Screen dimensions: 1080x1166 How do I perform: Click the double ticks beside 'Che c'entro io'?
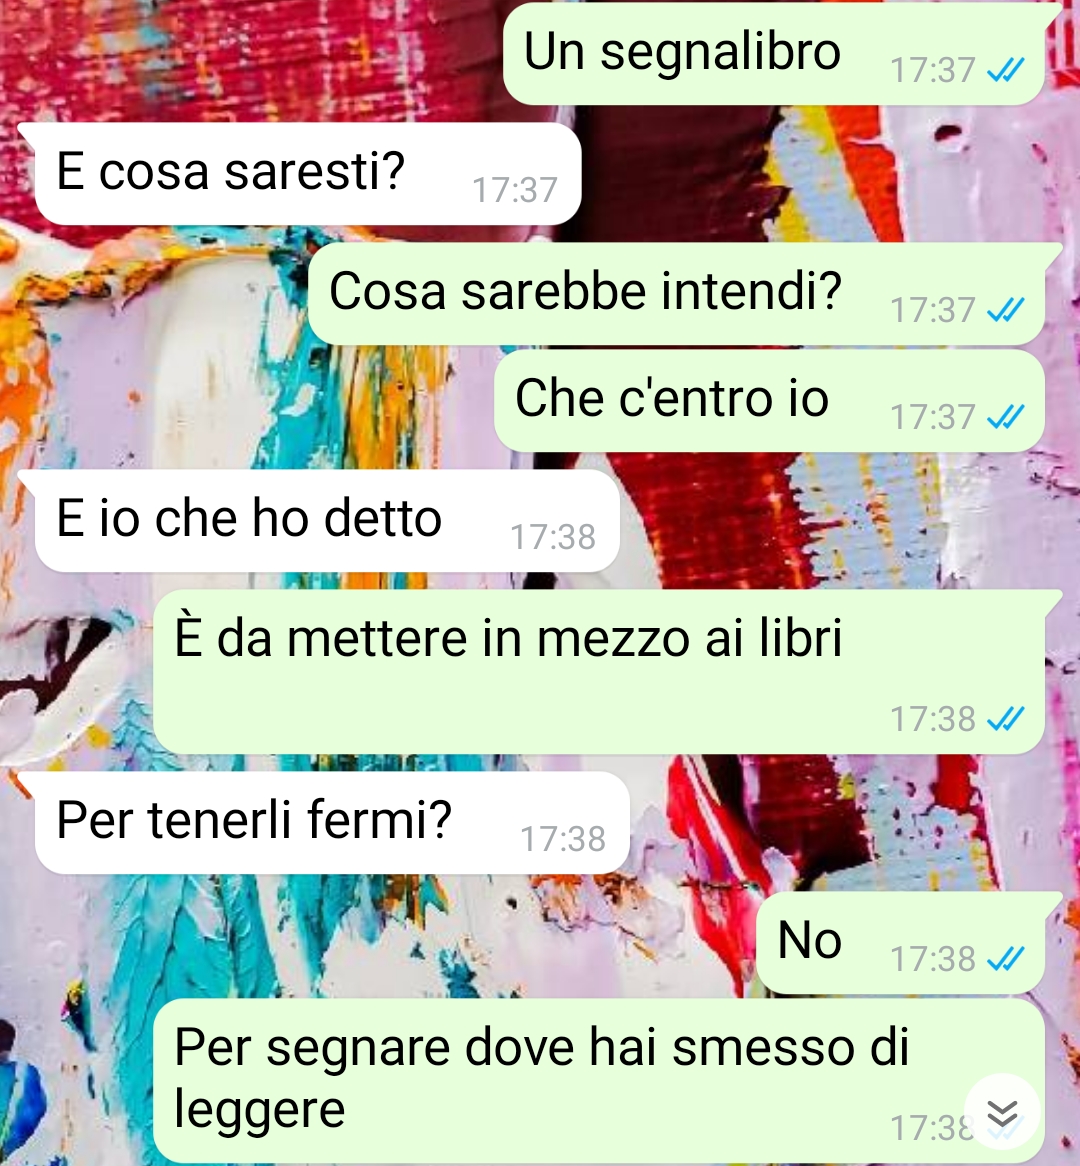tap(1006, 416)
